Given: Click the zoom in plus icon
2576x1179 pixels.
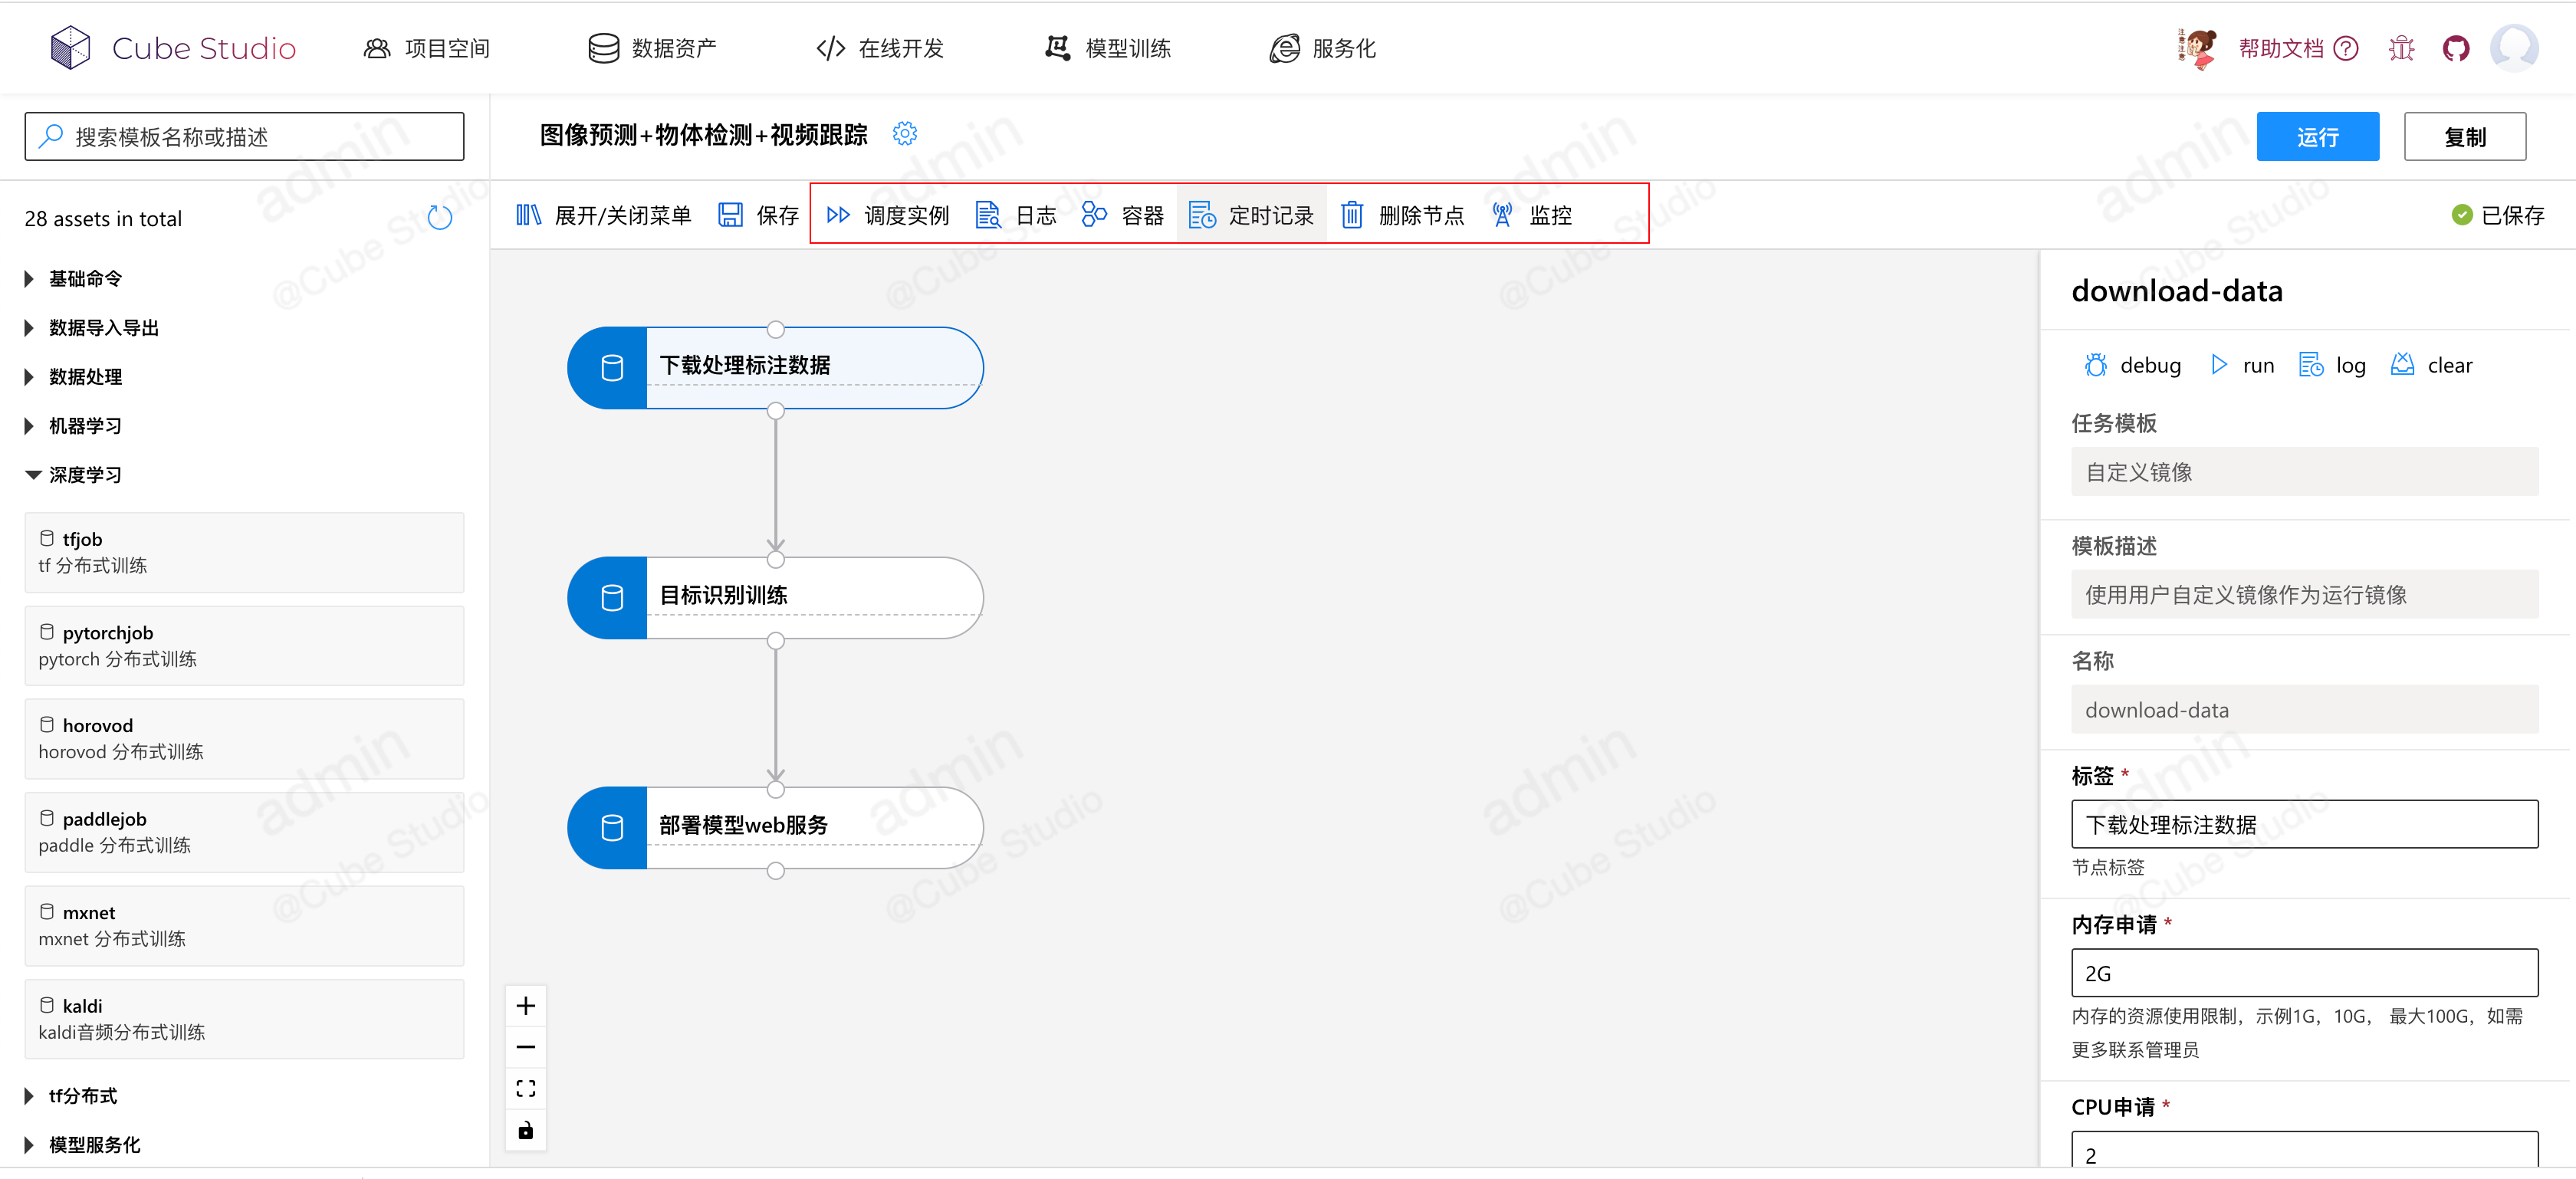Looking at the screenshot, I should (526, 1006).
